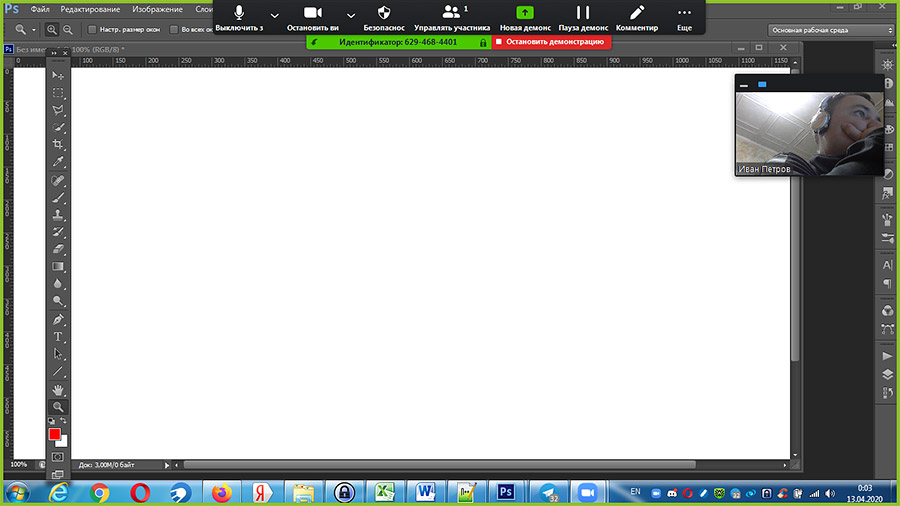
Task: Select the Crop tool
Action: 58,144
